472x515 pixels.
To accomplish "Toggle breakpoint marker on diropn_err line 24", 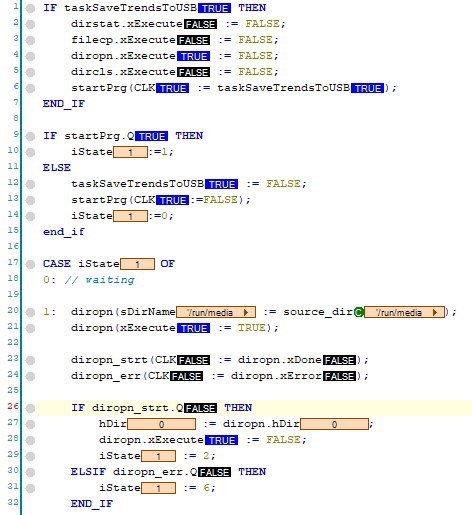I will pos(30,376).
